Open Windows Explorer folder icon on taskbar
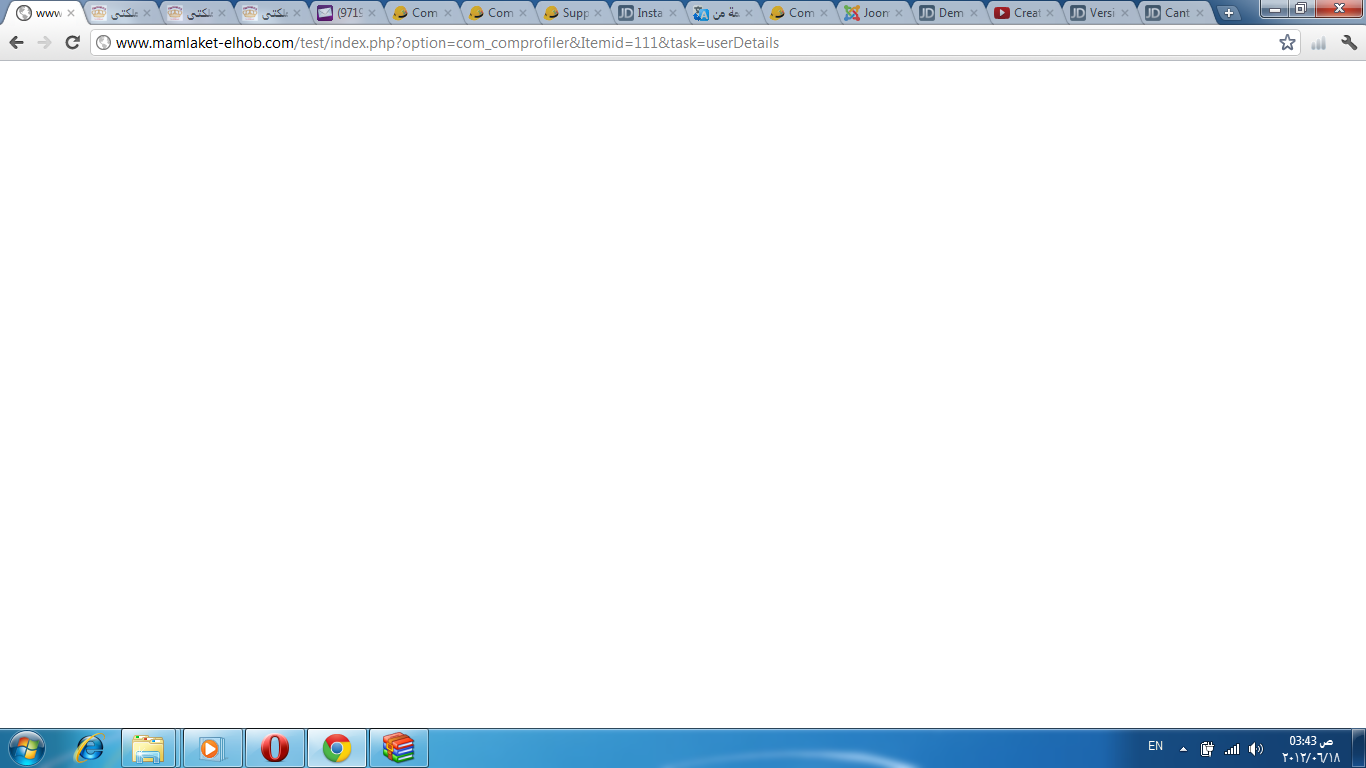Image resolution: width=1366 pixels, height=768 pixels. tap(149, 748)
